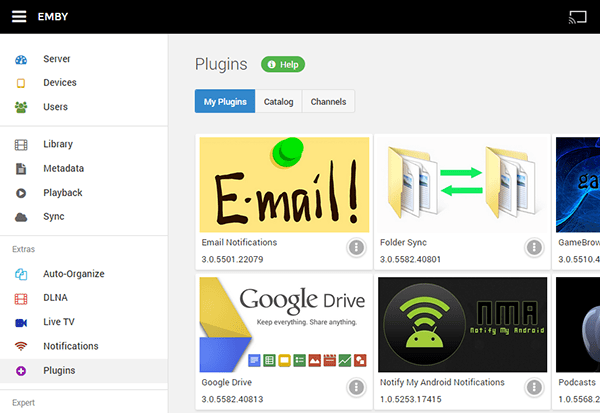
Task: Open DLNA settings in sidebar
Action: [84, 298]
